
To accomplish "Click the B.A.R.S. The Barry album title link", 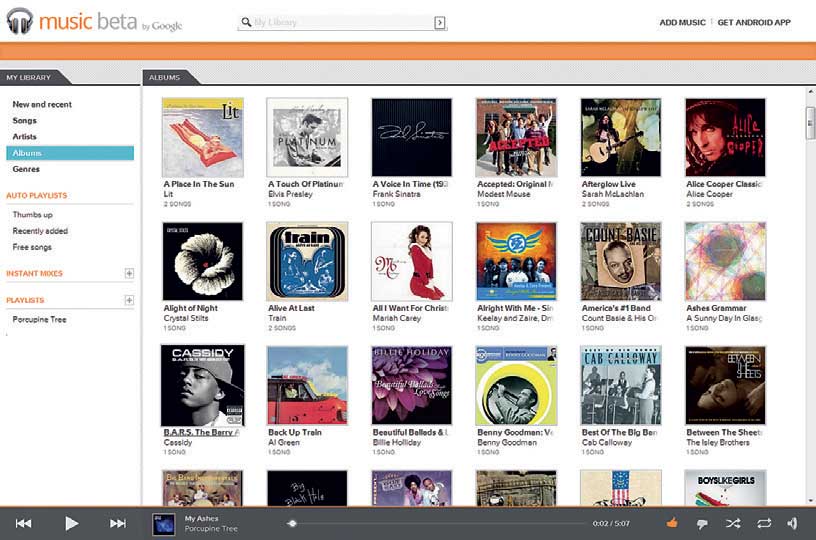I will tap(201, 432).
